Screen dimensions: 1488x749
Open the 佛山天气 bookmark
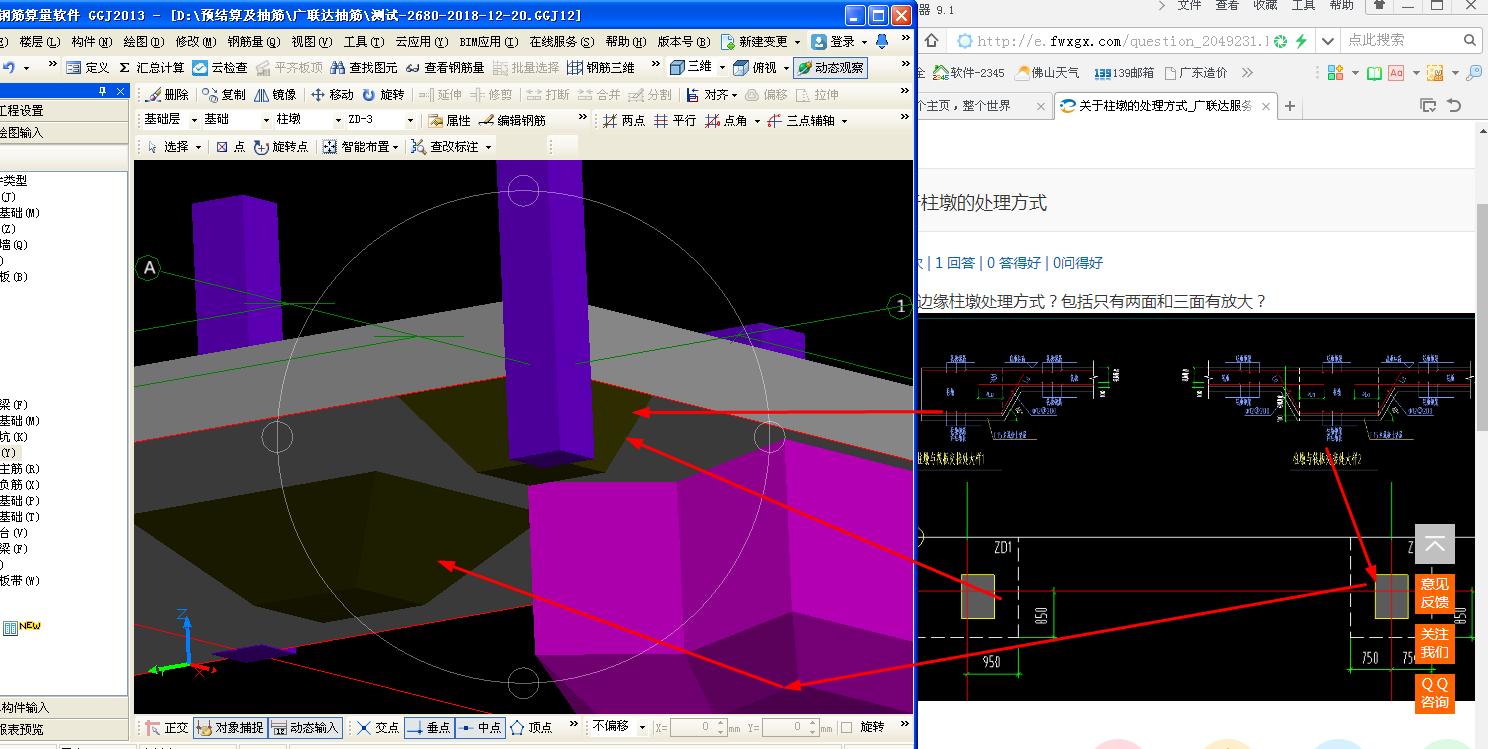coord(1047,73)
